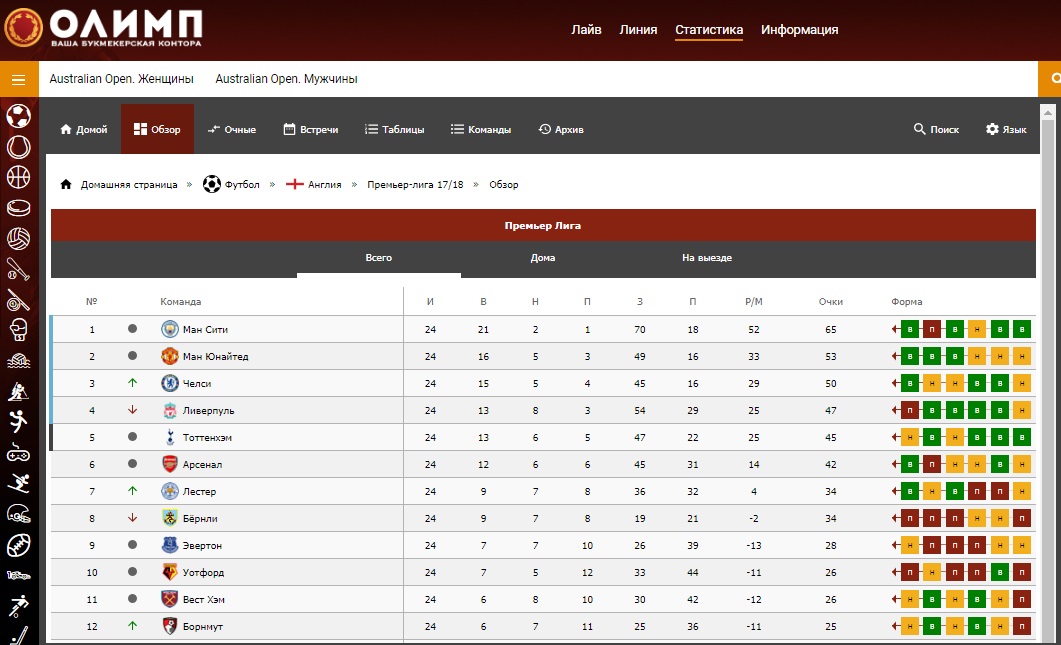This screenshot has width=1061, height=645.
Task: Select the esports gamepad icon
Action: coord(18,453)
